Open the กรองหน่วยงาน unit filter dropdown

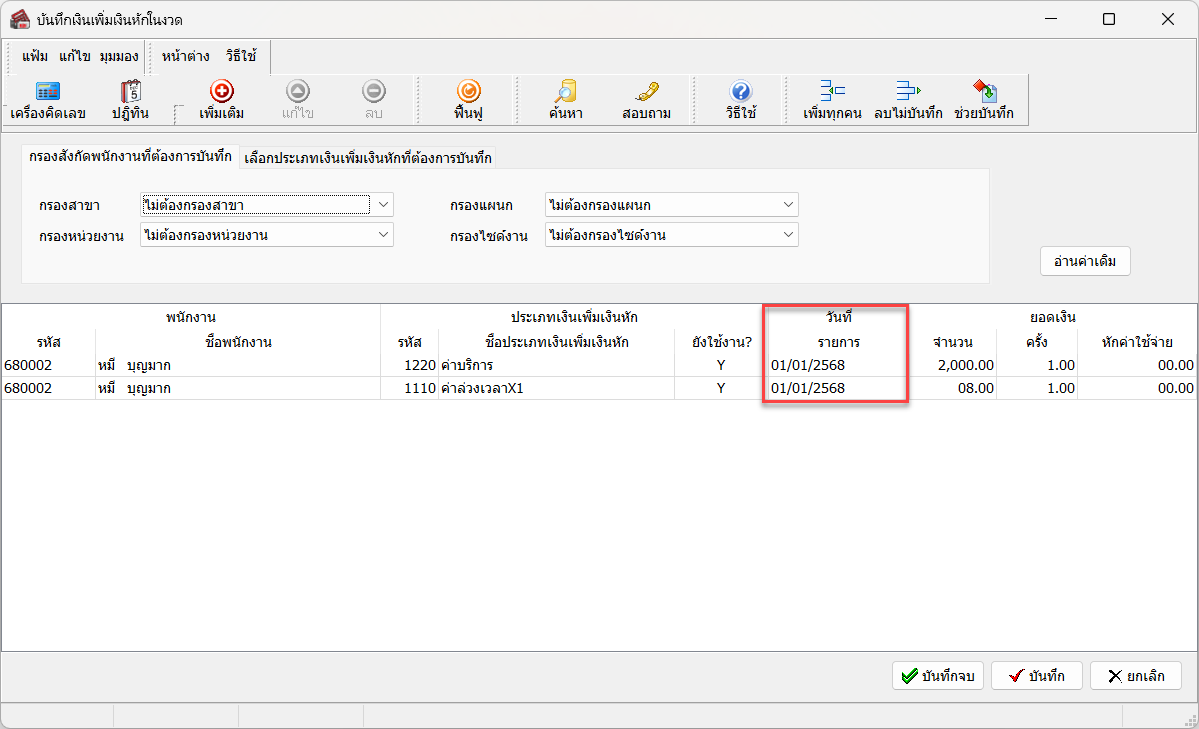pyautogui.click(x=382, y=235)
